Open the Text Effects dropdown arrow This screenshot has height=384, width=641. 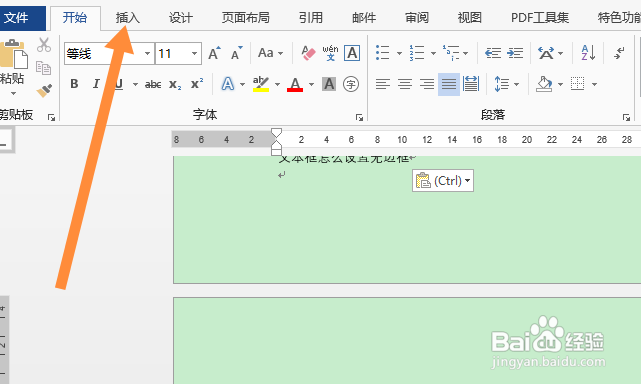coord(242,84)
